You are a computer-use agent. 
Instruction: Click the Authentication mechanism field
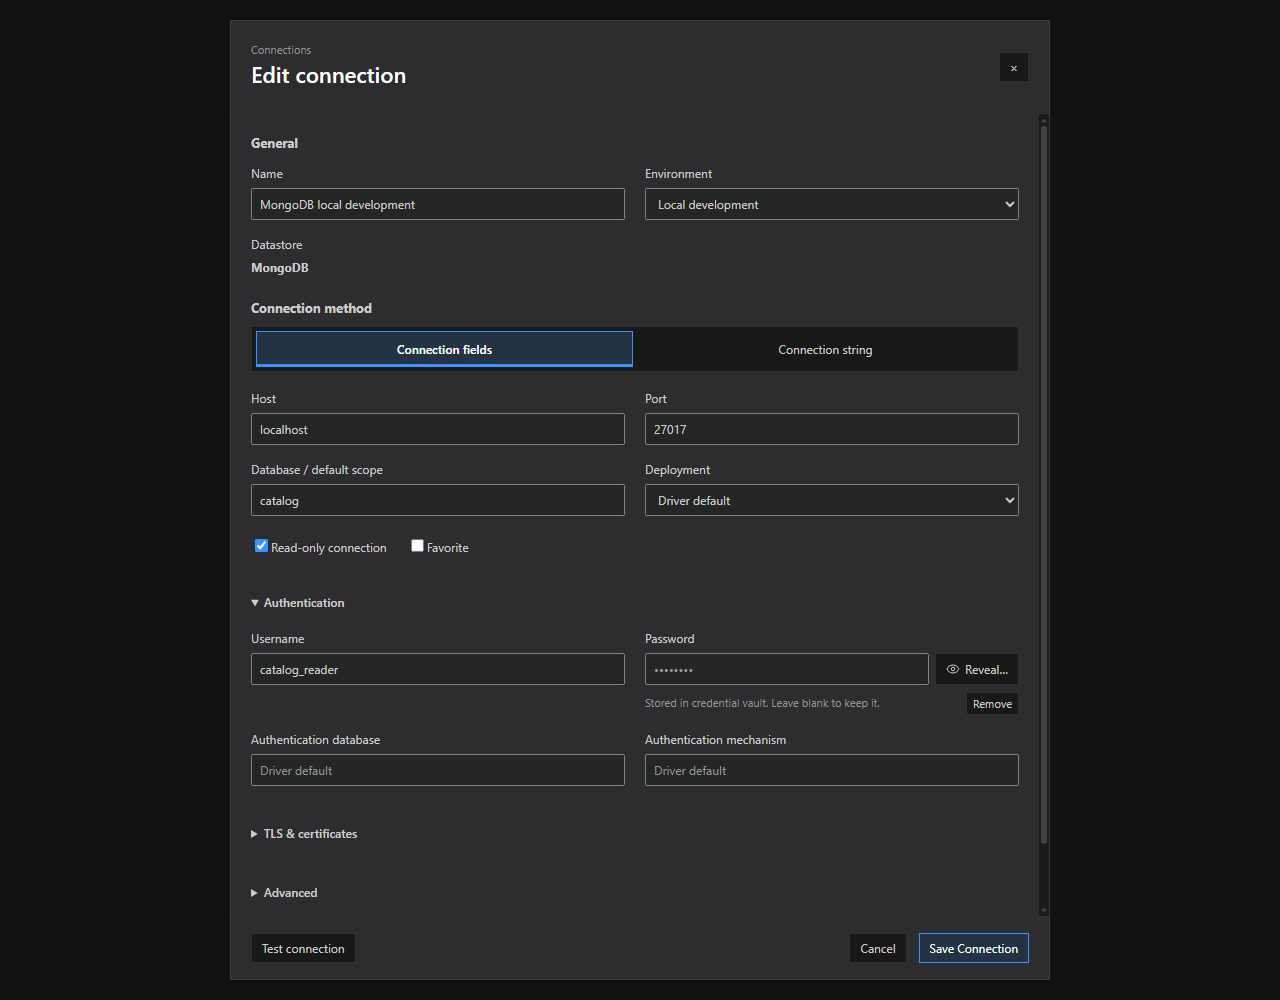tap(832, 770)
